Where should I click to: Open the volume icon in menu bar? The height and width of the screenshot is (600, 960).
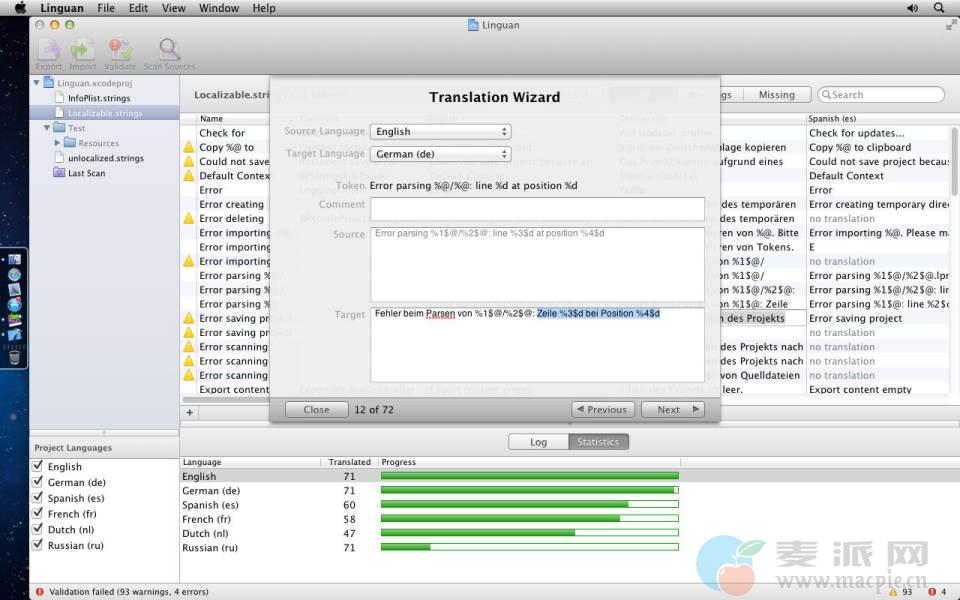pos(912,8)
